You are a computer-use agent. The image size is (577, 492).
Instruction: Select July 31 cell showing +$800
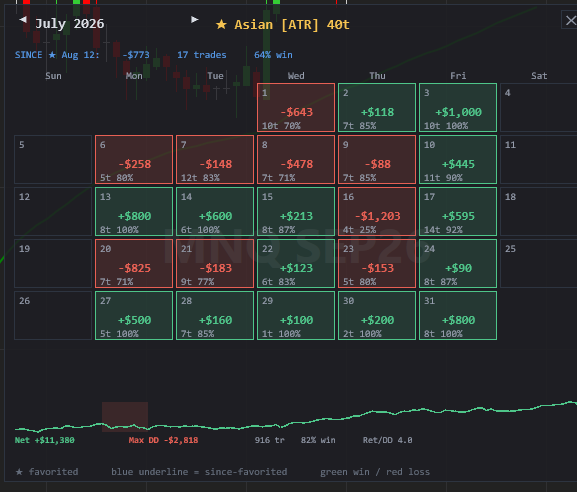458,315
